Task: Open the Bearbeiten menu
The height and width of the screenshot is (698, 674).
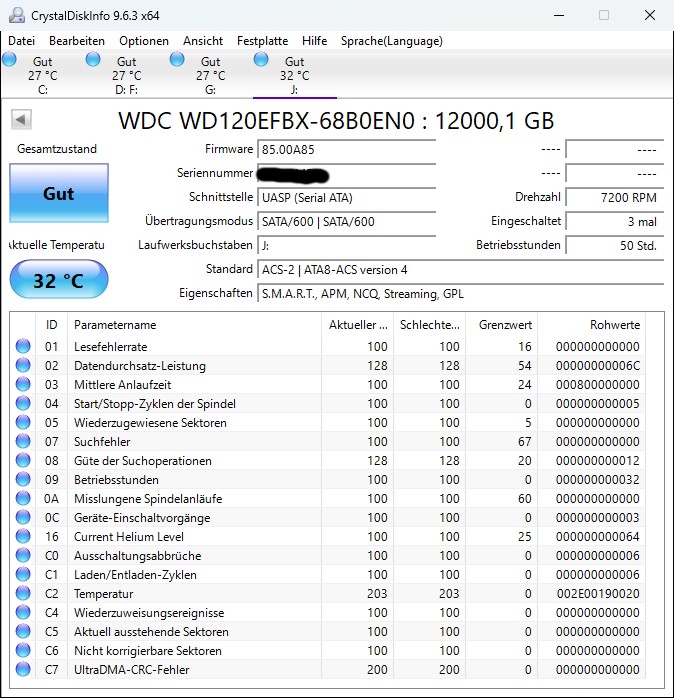Action: click(x=77, y=41)
